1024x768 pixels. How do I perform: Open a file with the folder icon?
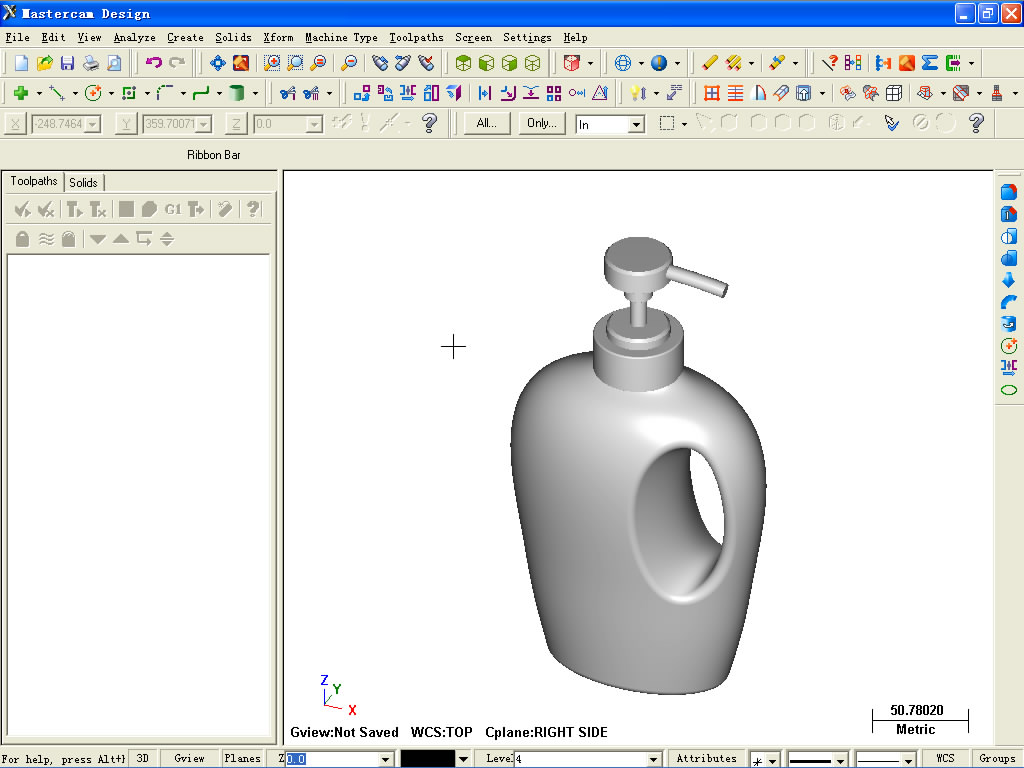click(44, 63)
